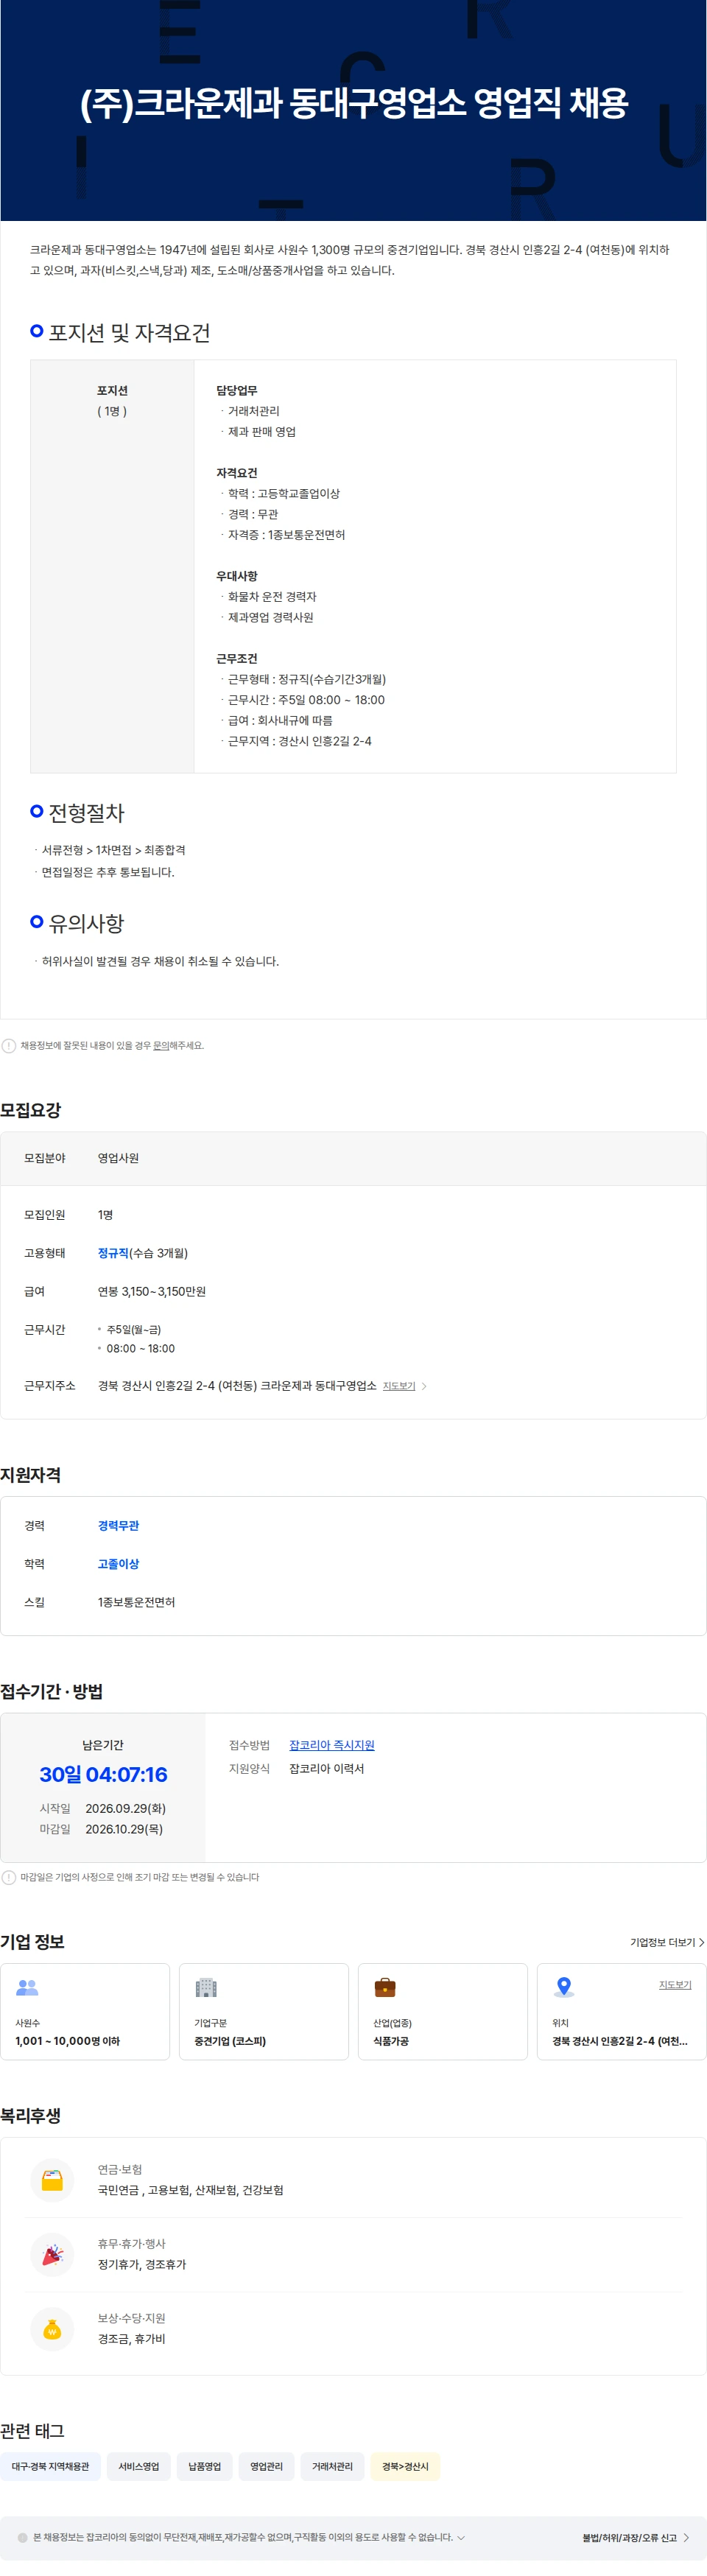707x2576 pixels.
Task: Click the 경력무관 qualification text
Action: [118, 1526]
